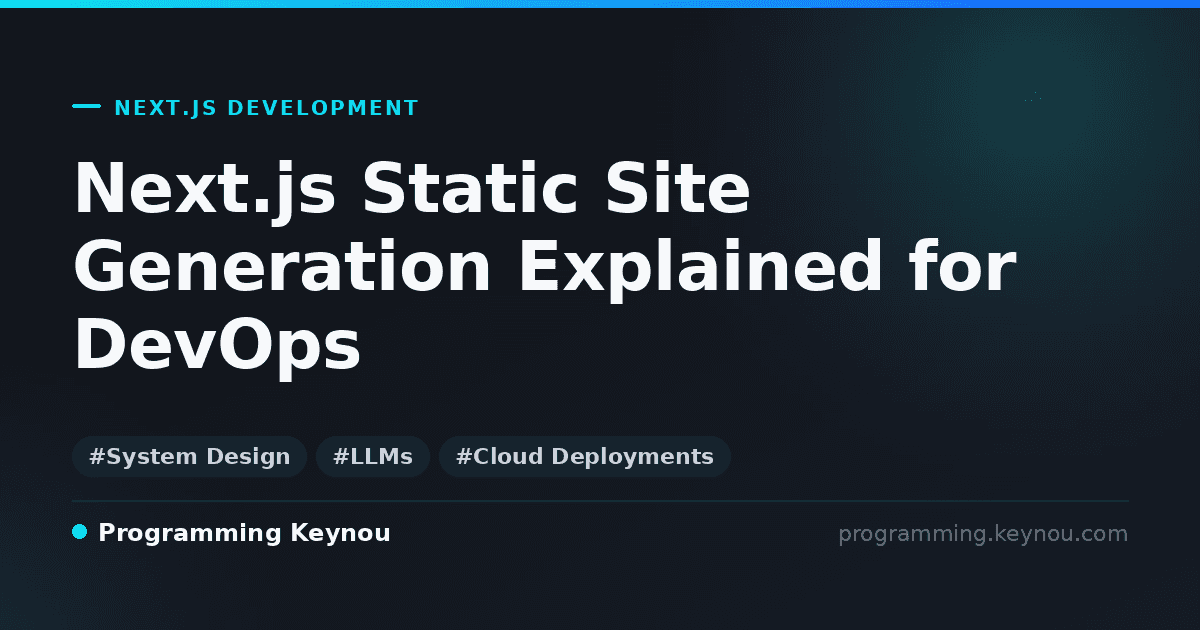Open the #Cloud Deployments tag
Image resolution: width=1200 pixels, height=630 pixels.
point(585,457)
